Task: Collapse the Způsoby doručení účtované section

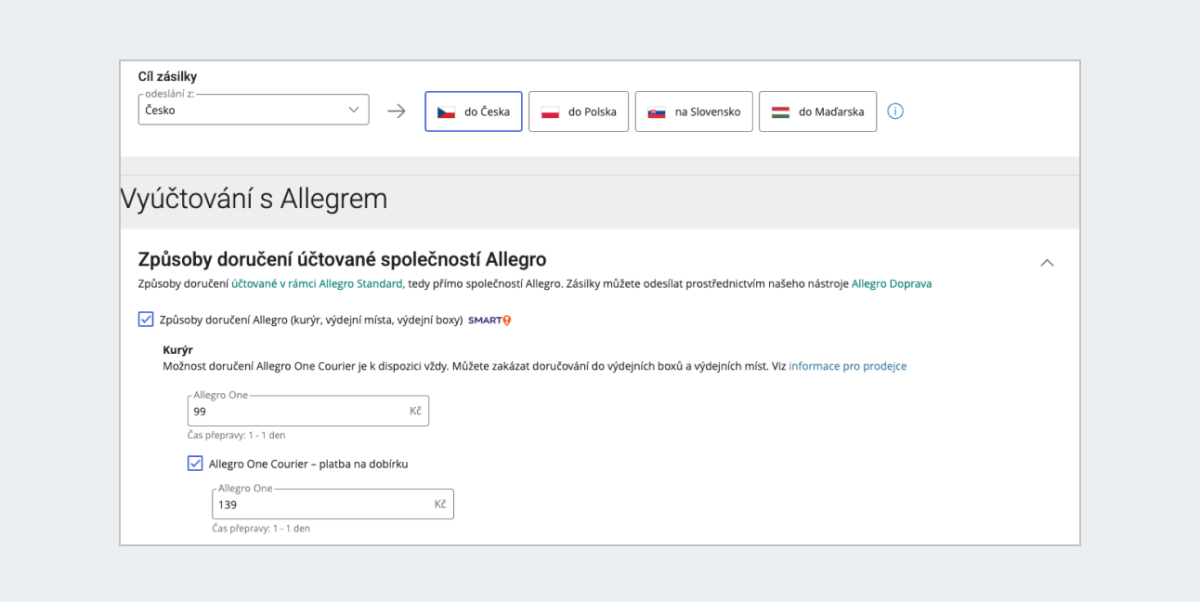Action: pyautogui.click(x=1047, y=263)
